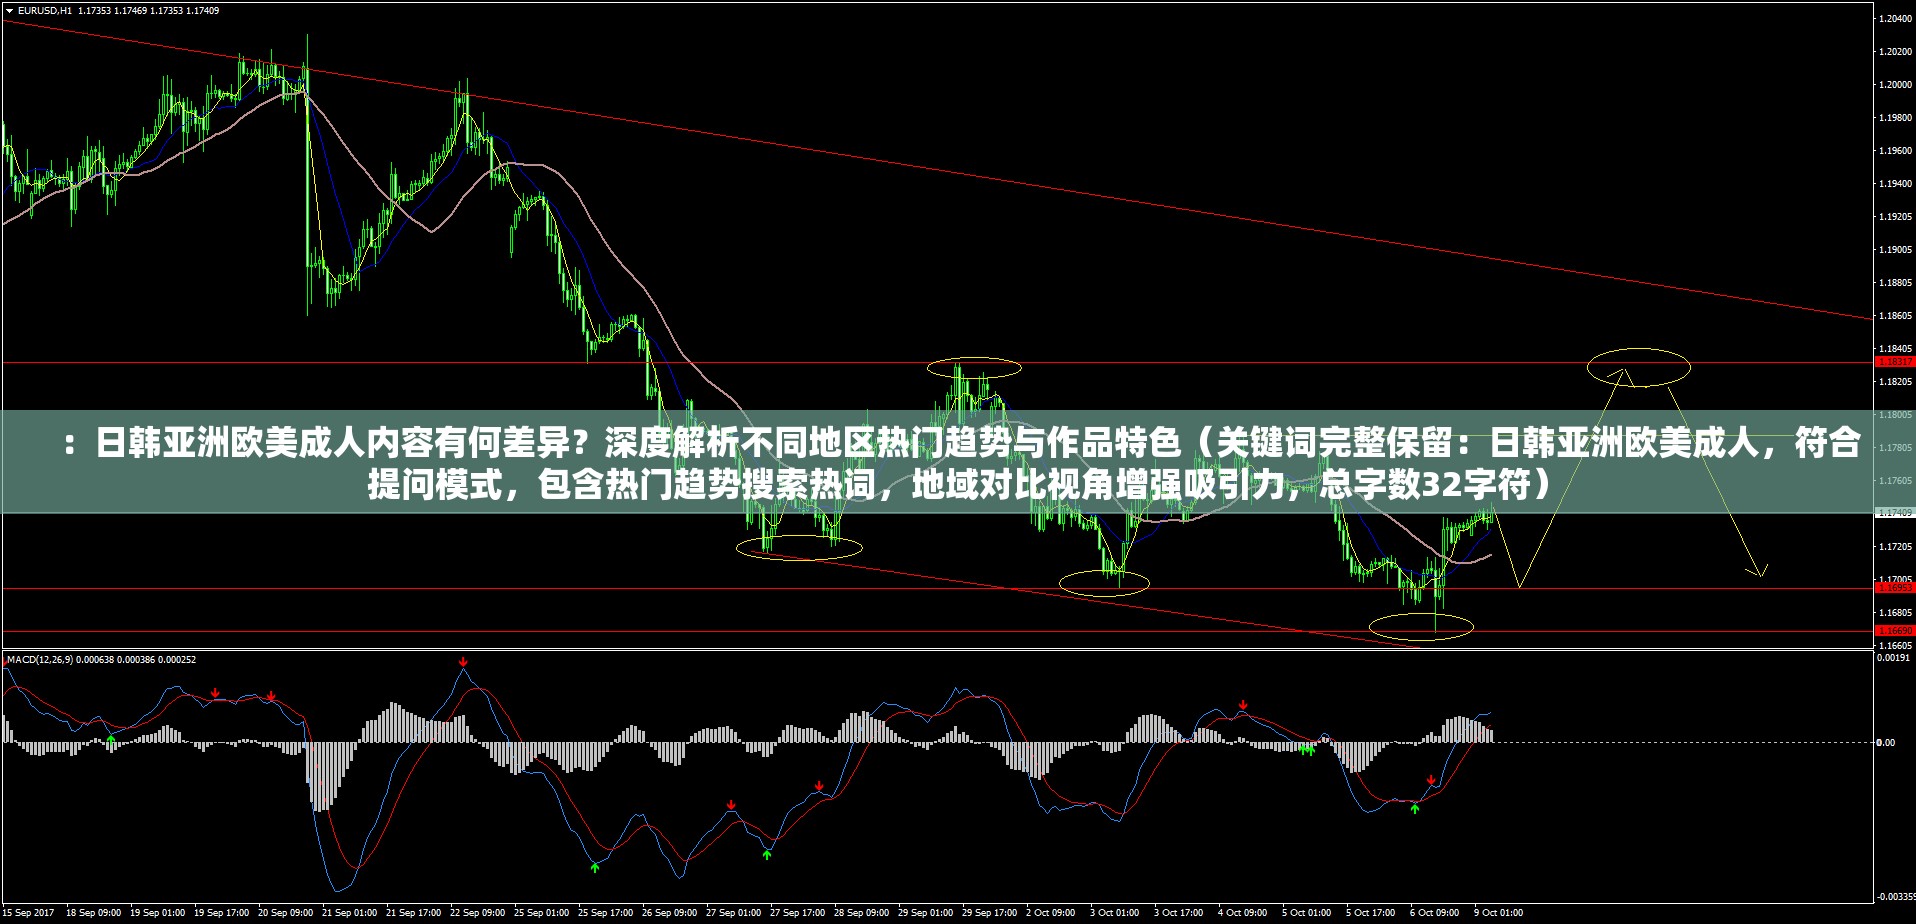The width and height of the screenshot is (1916, 924).
Task: Click the green up arrow below 6 Oct MACD trough
Action: point(1415,808)
